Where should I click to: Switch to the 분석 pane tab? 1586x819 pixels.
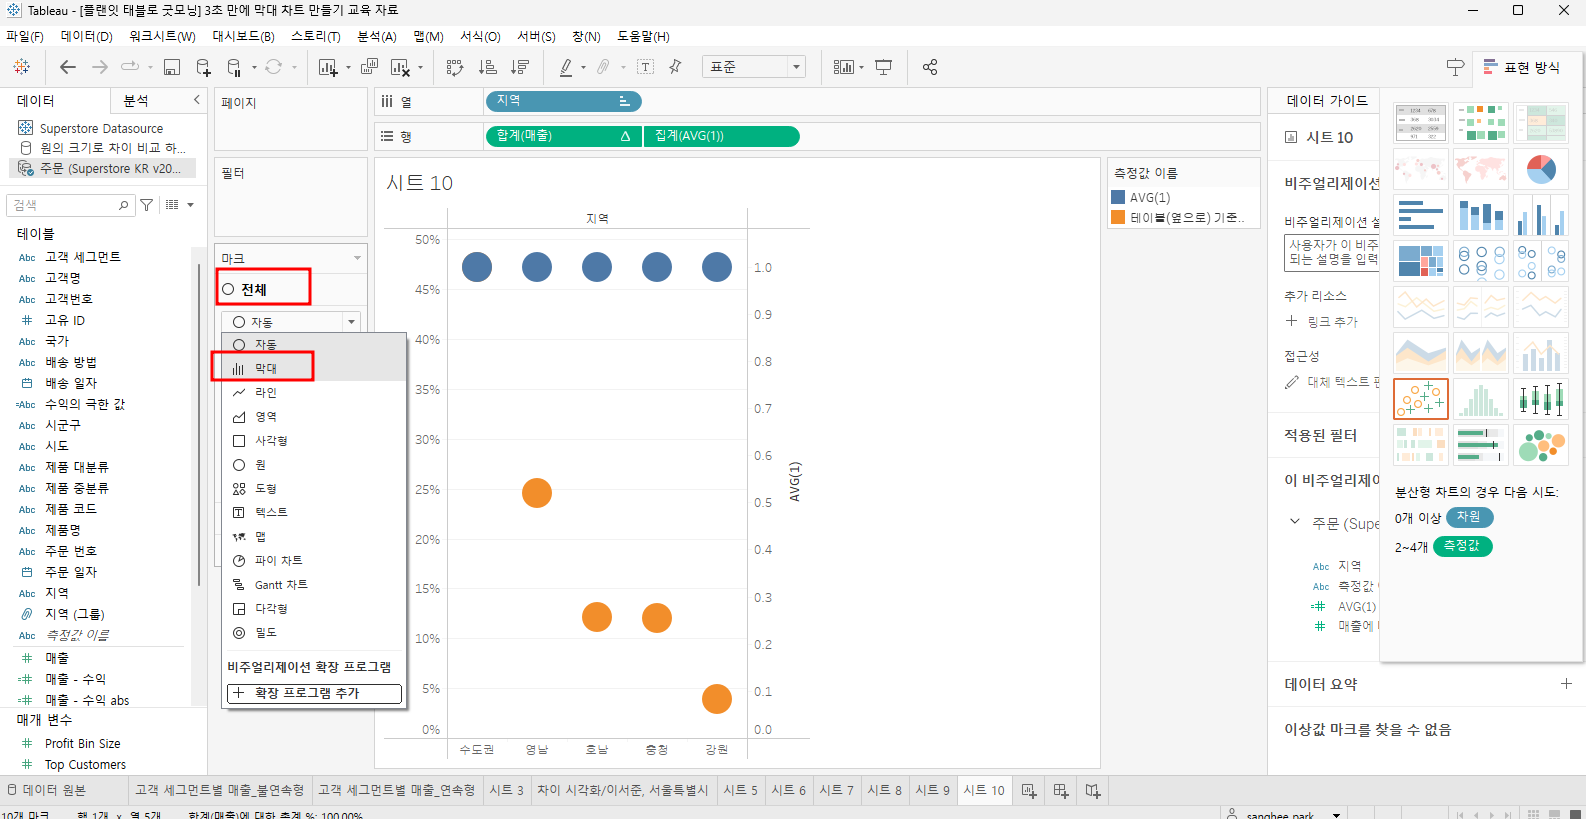click(136, 100)
